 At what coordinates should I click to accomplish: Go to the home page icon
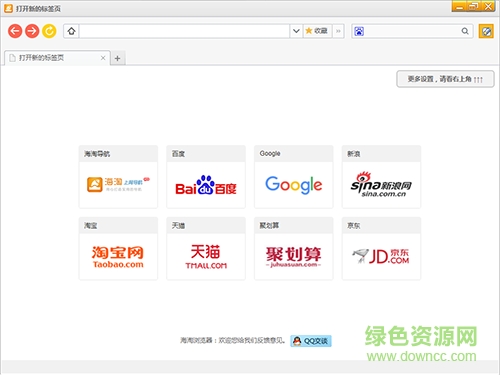click(x=71, y=31)
